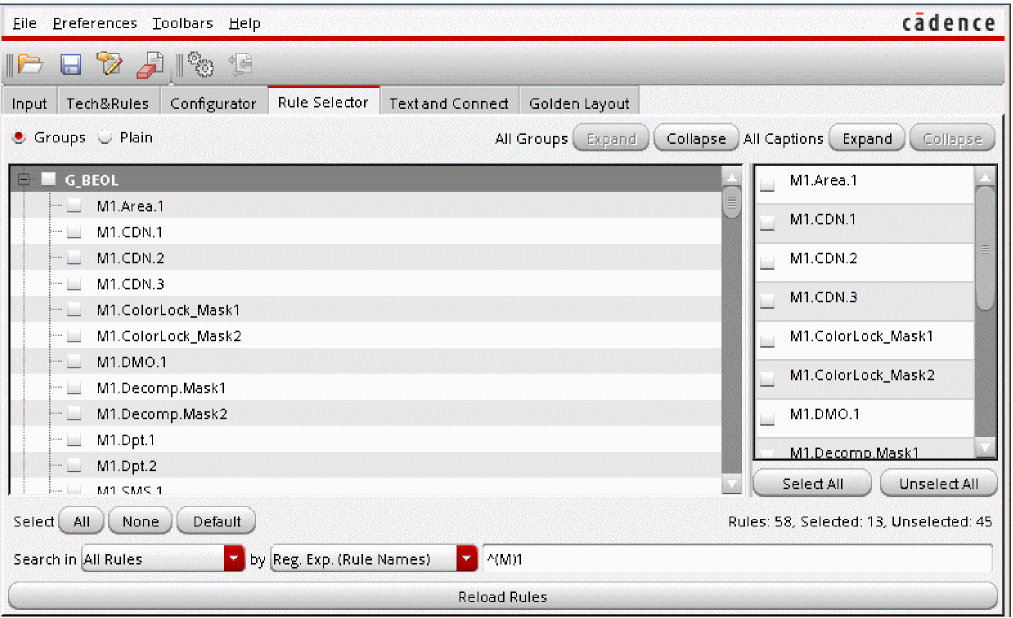Viewport: 1013px width, 618px height.
Task: Click the eraser clear document icon
Action: pyautogui.click(x=150, y=65)
